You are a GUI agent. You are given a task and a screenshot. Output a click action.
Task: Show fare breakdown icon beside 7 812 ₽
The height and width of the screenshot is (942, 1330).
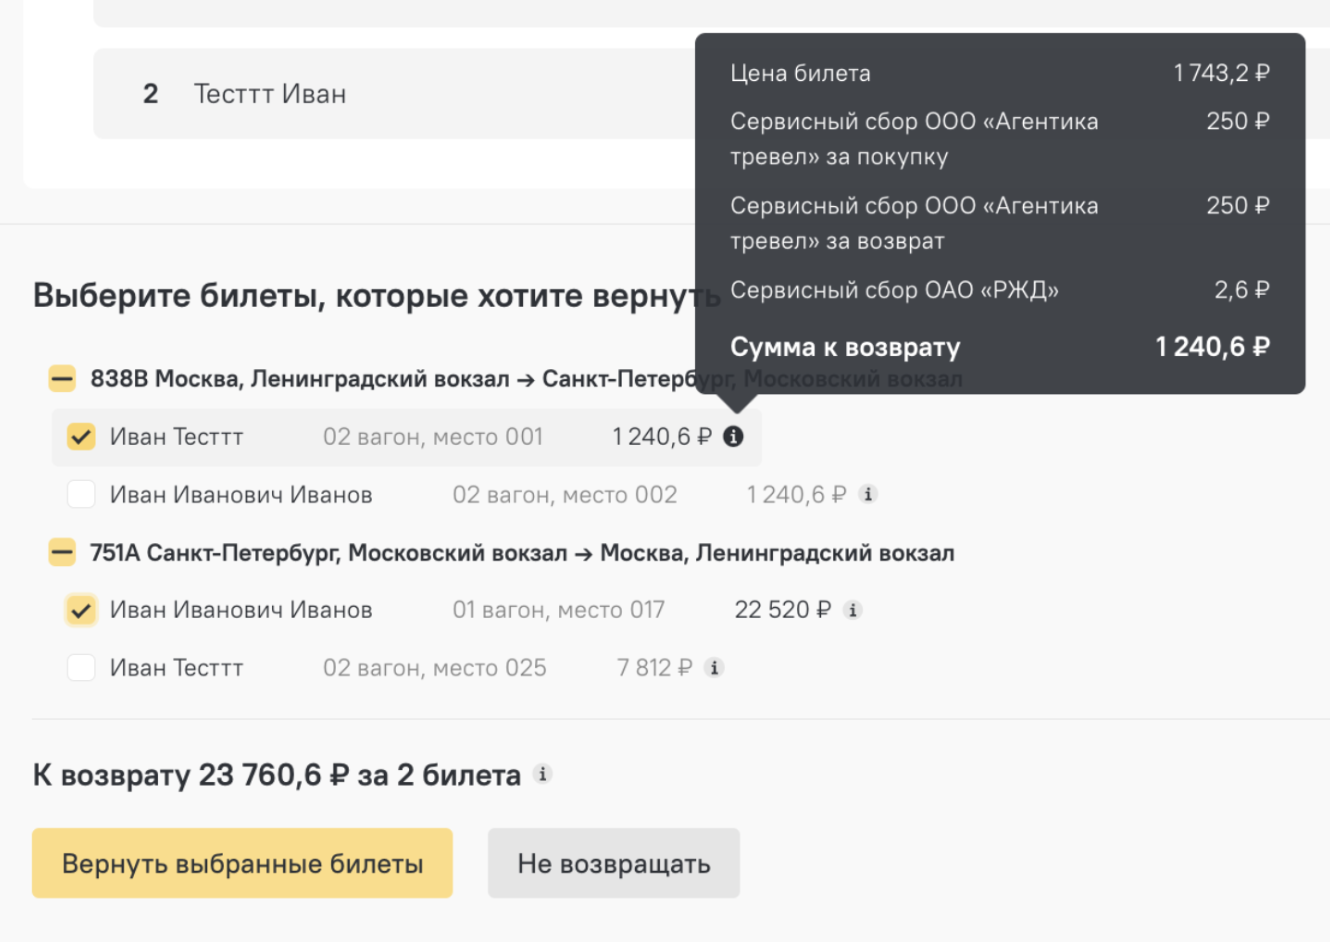(713, 668)
